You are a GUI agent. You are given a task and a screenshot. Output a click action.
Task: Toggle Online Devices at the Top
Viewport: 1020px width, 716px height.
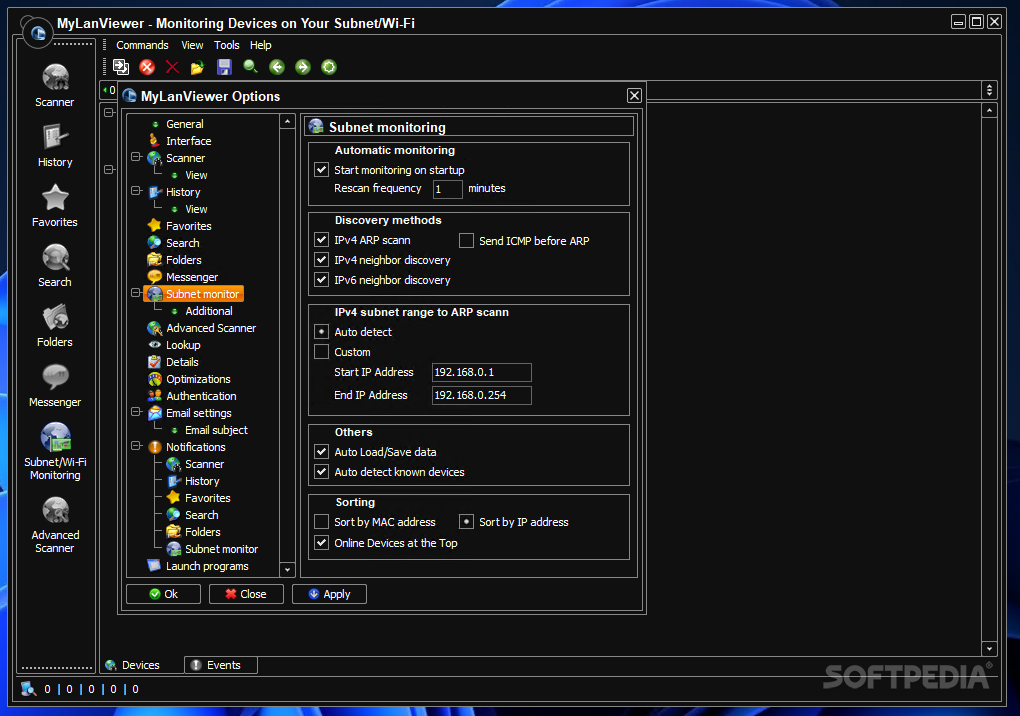(x=321, y=542)
